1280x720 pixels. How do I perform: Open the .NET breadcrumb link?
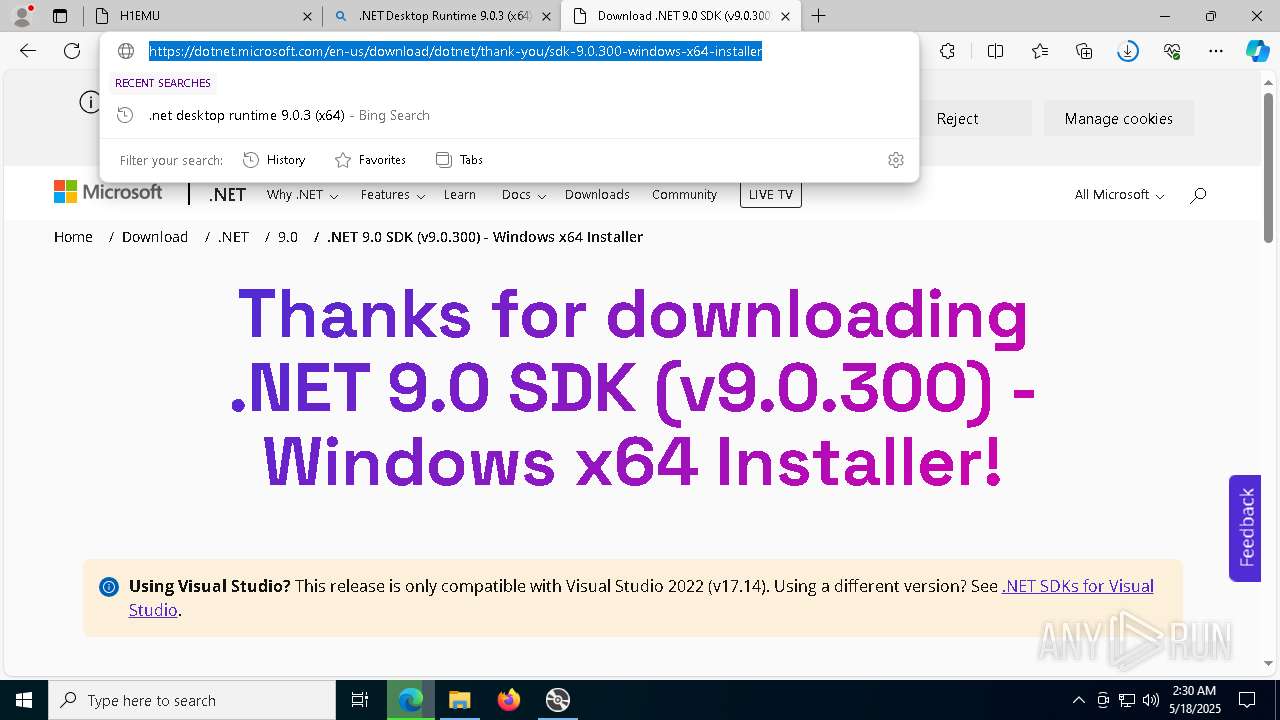(233, 237)
